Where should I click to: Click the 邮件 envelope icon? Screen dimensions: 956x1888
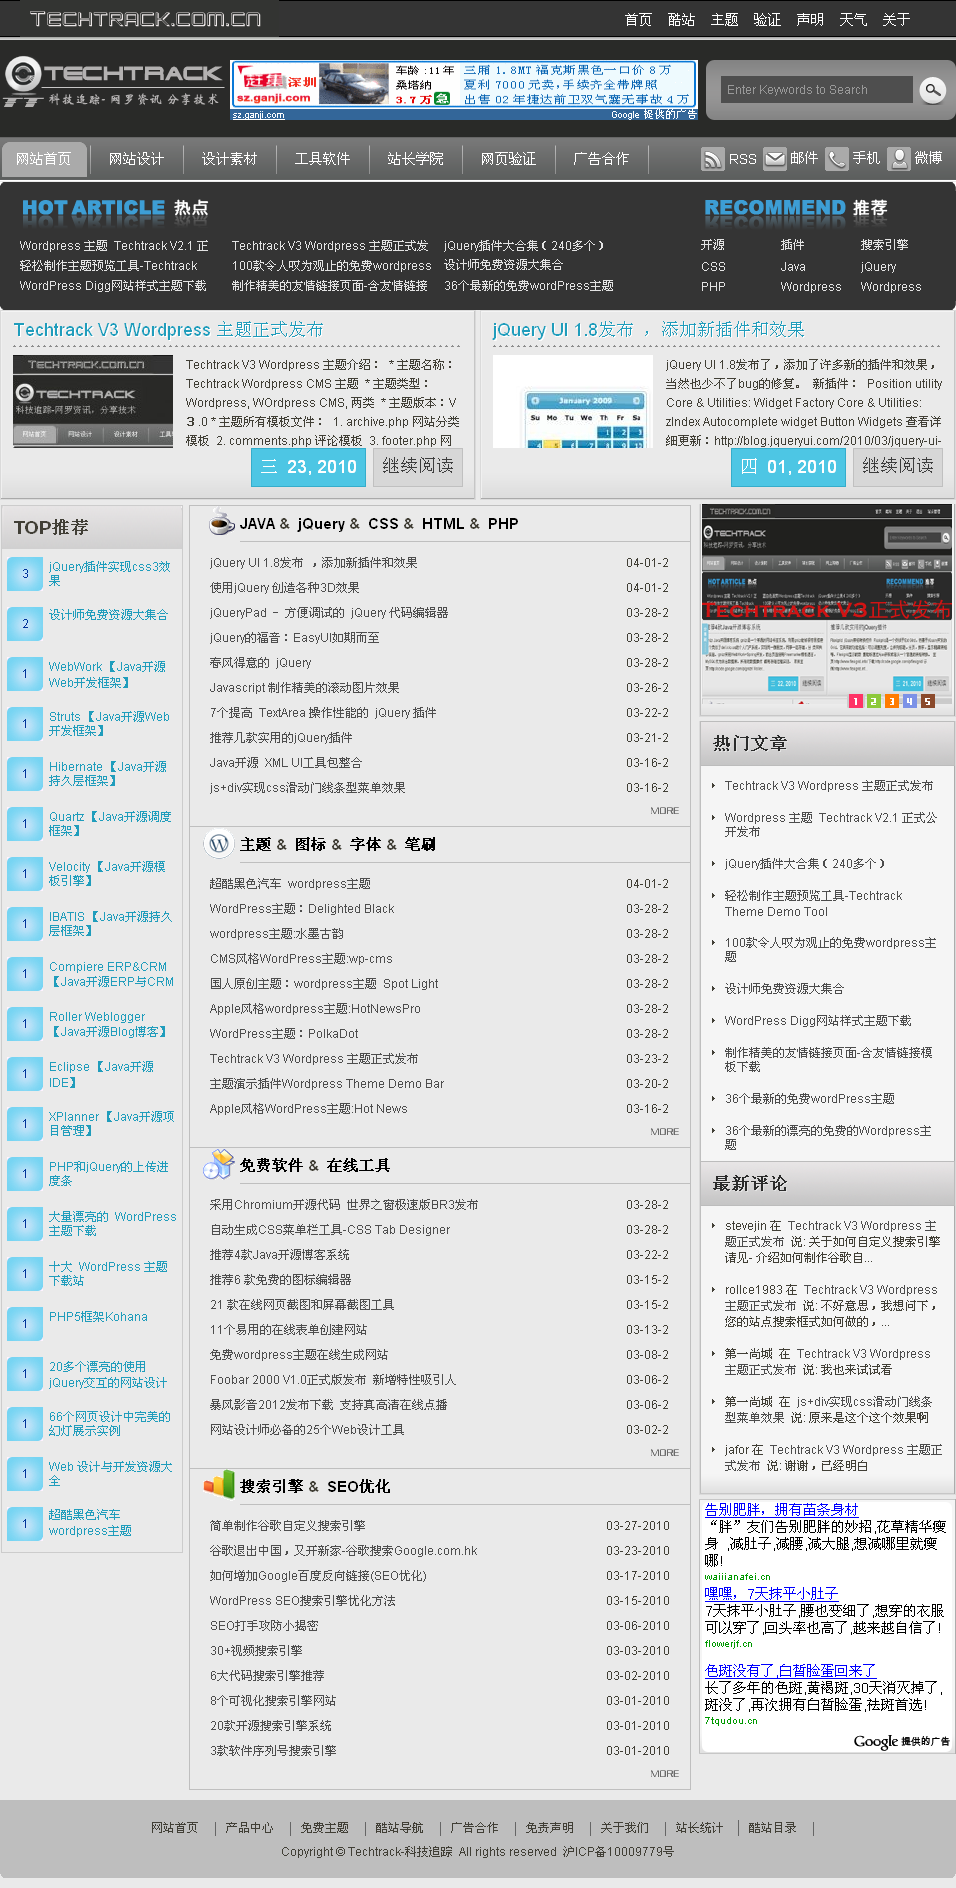pyautogui.click(x=775, y=158)
